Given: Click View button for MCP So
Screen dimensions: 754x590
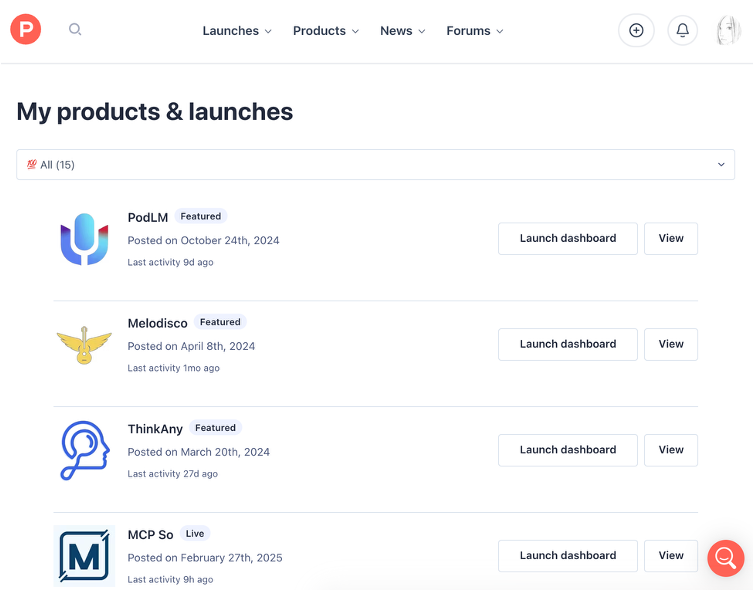Looking at the screenshot, I should [x=671, y=556].
